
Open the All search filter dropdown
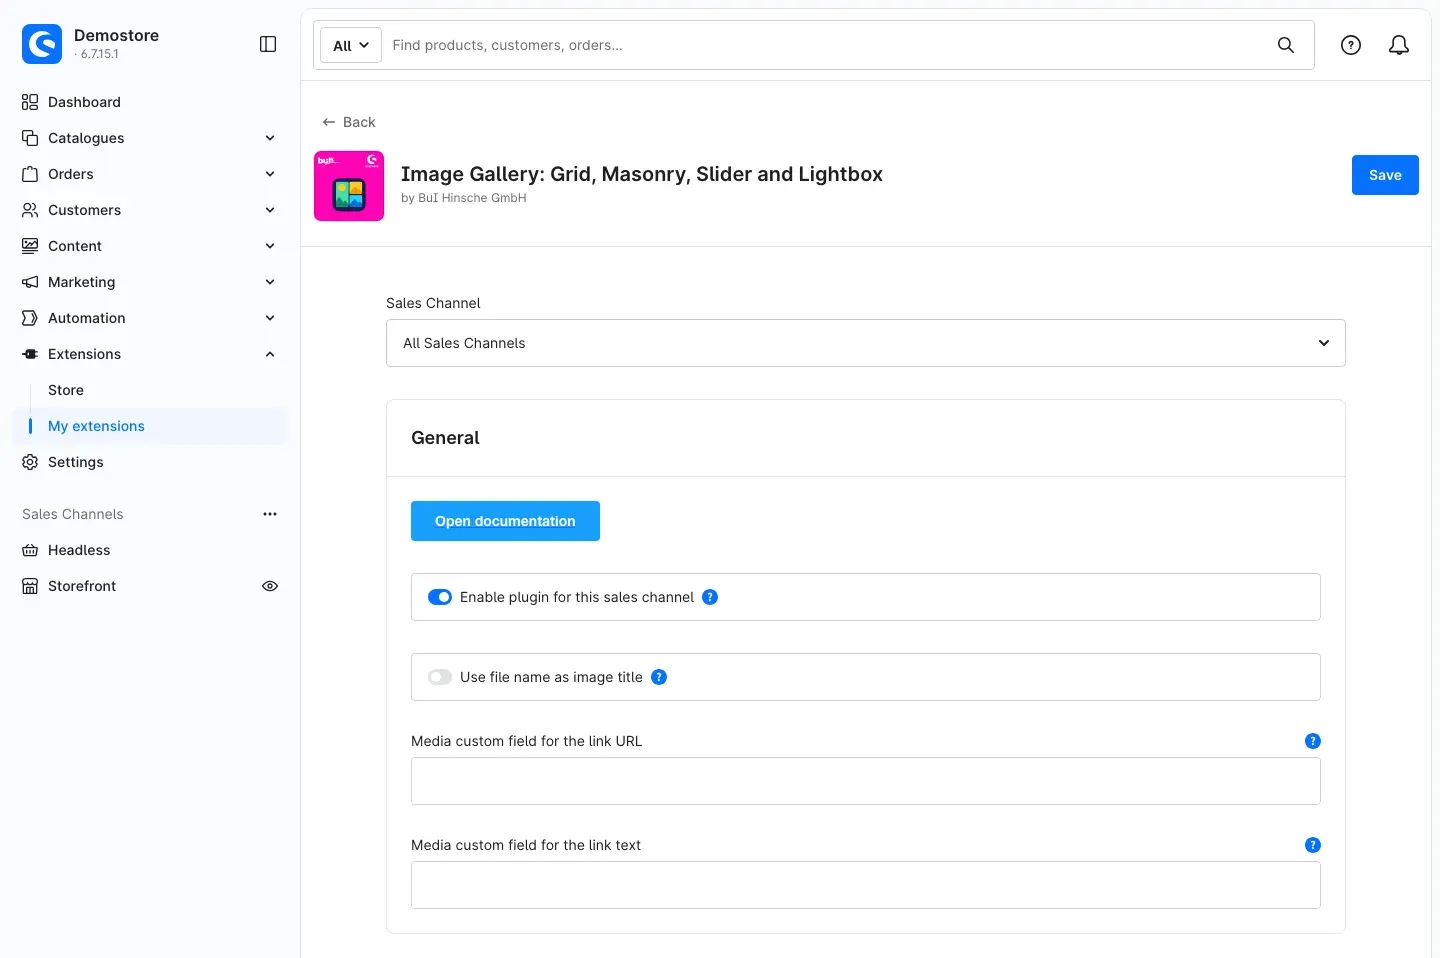(351, 45)
